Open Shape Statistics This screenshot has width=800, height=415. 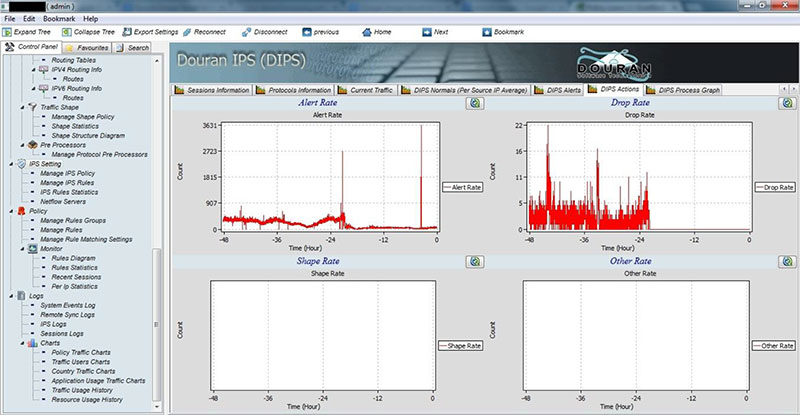(x=75, y=126)
